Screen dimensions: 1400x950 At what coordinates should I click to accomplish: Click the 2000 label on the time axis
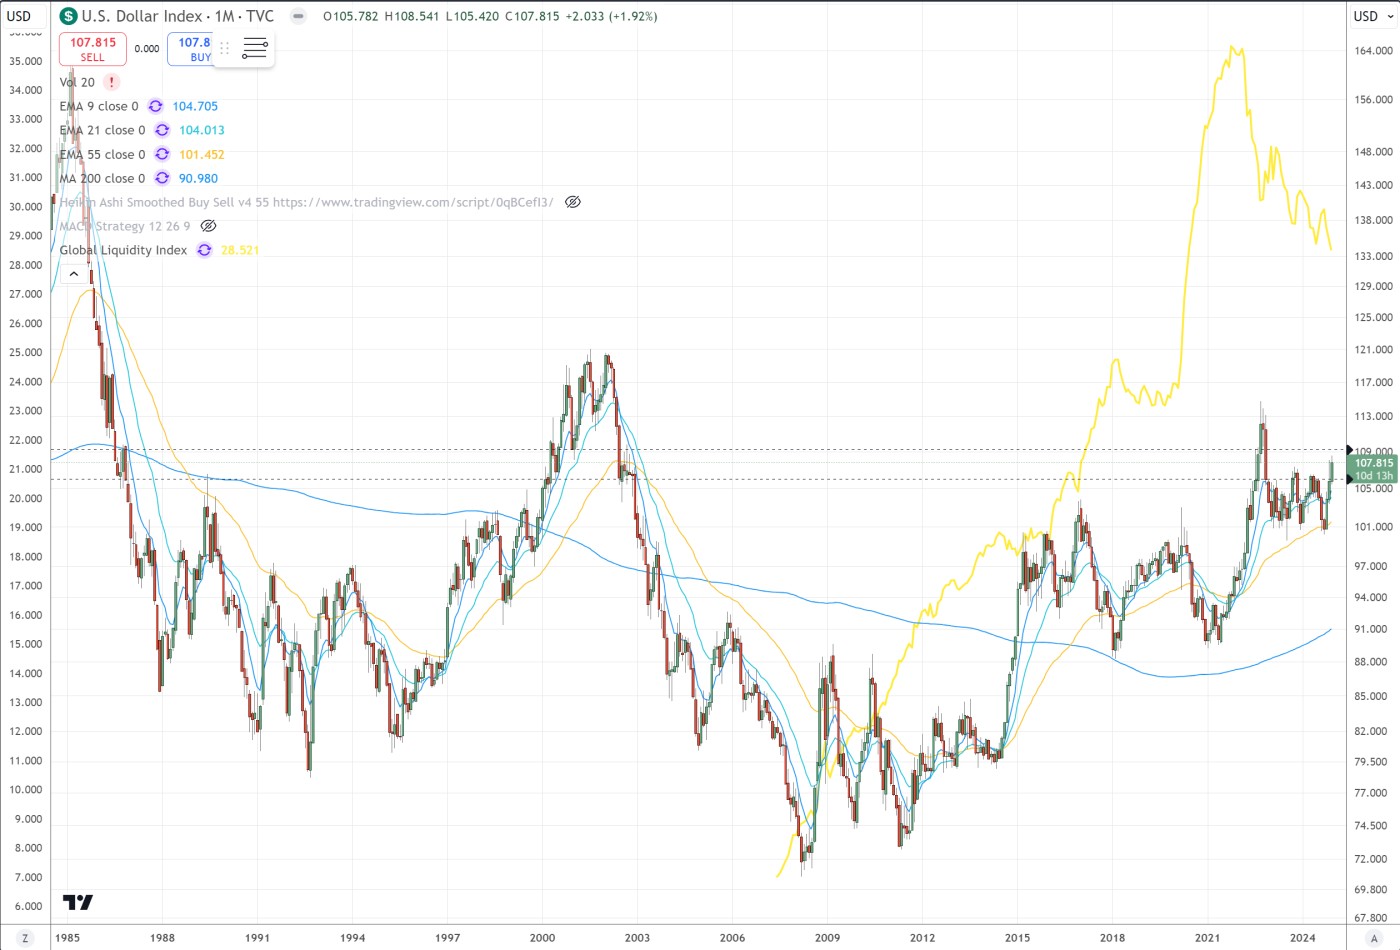coord(542,938)
